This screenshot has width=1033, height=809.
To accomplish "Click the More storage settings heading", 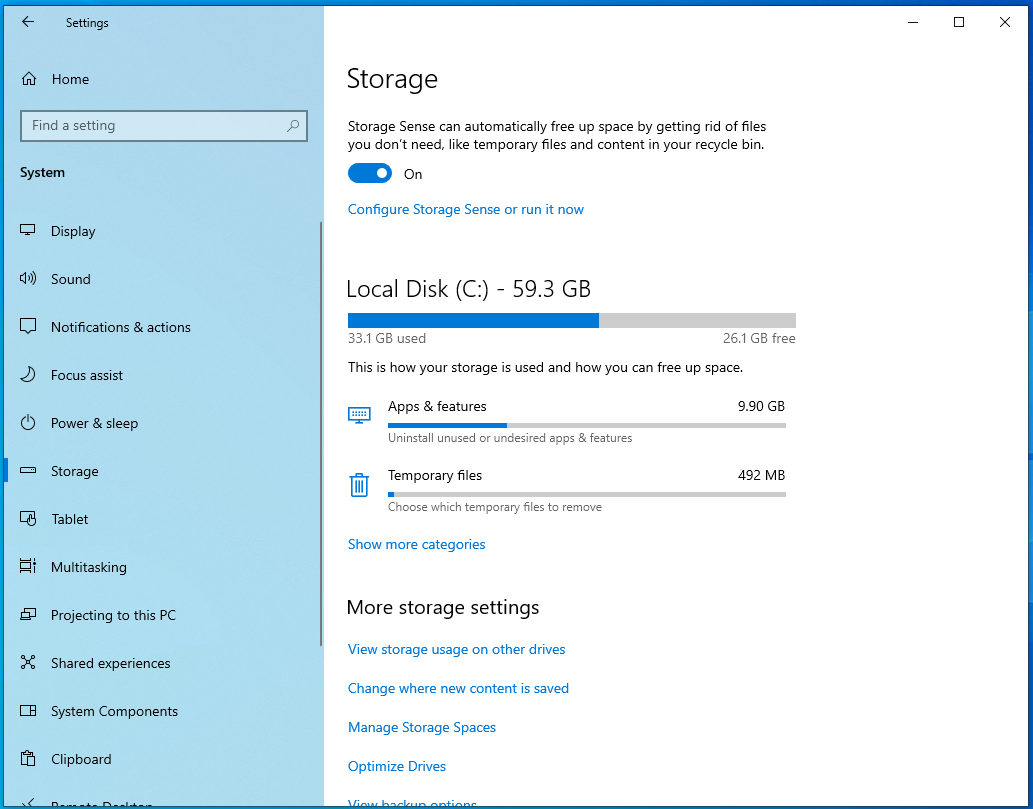I will 443,607.
